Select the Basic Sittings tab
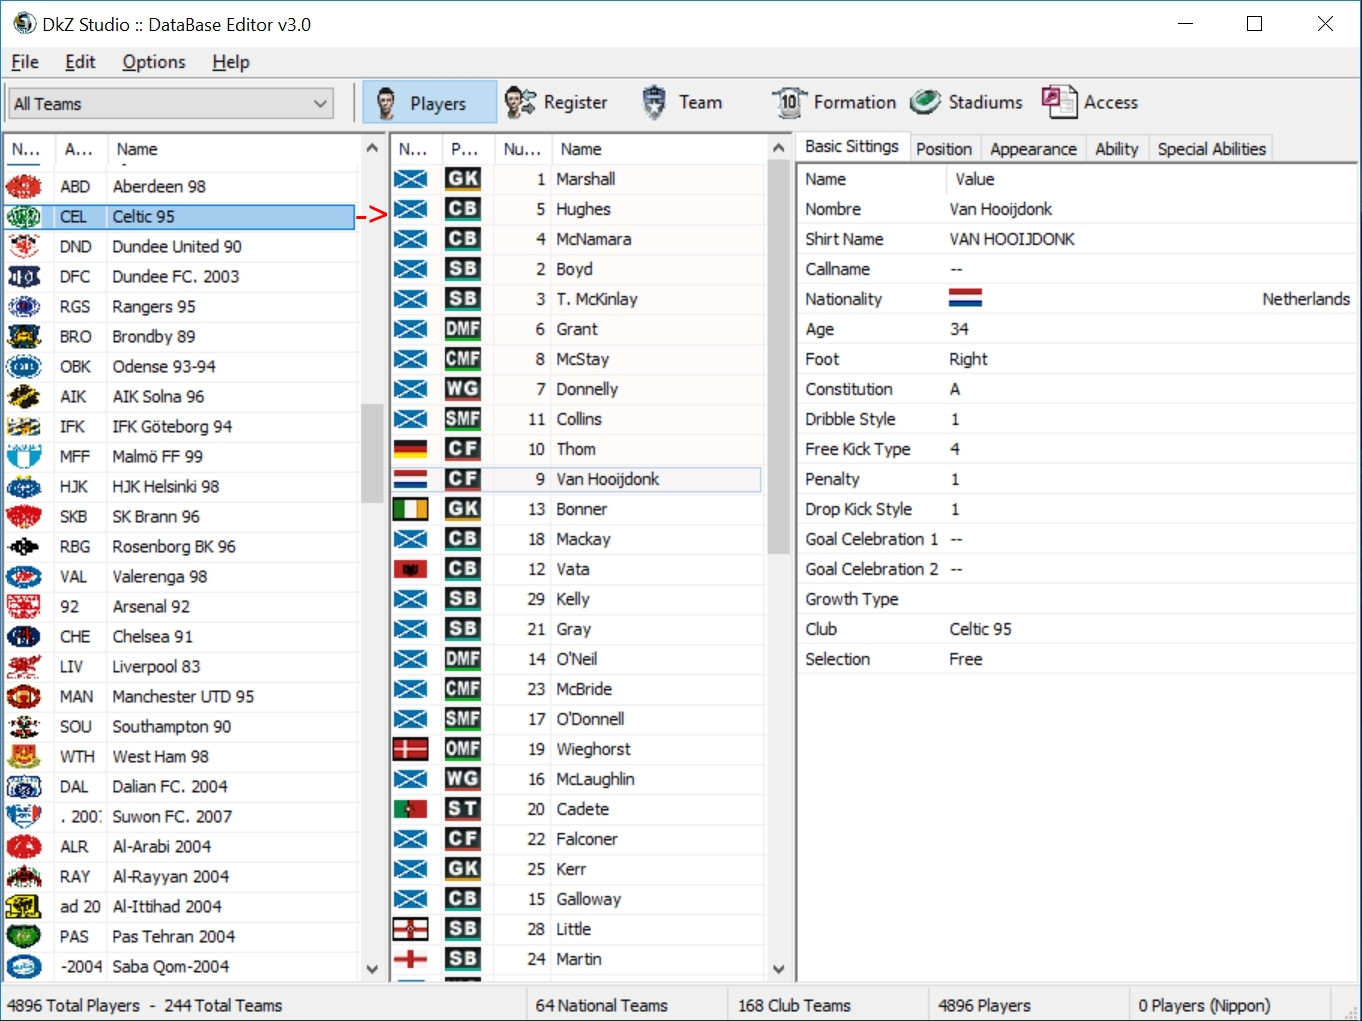 pos(852,147)
